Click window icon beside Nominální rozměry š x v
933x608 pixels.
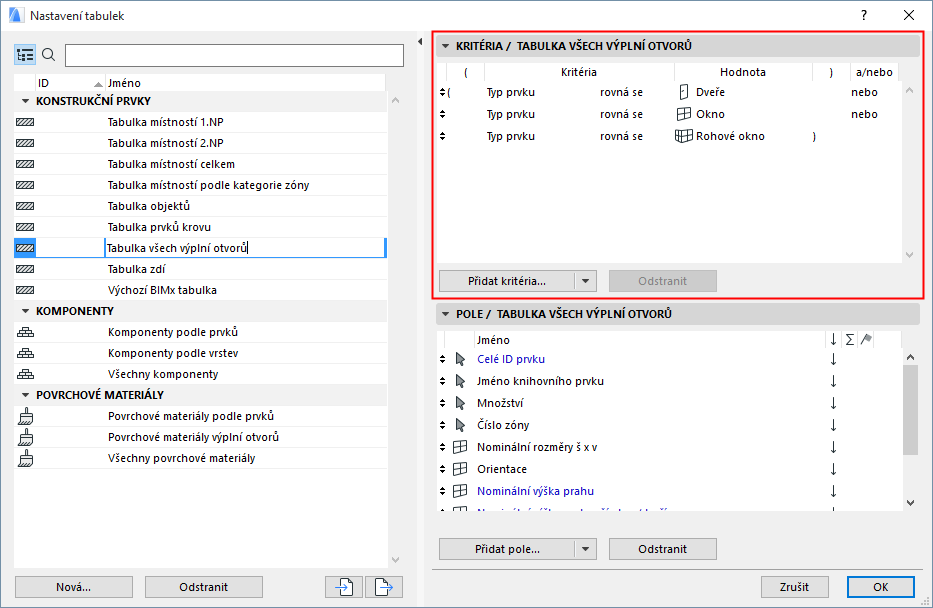(x=460, y=447)
